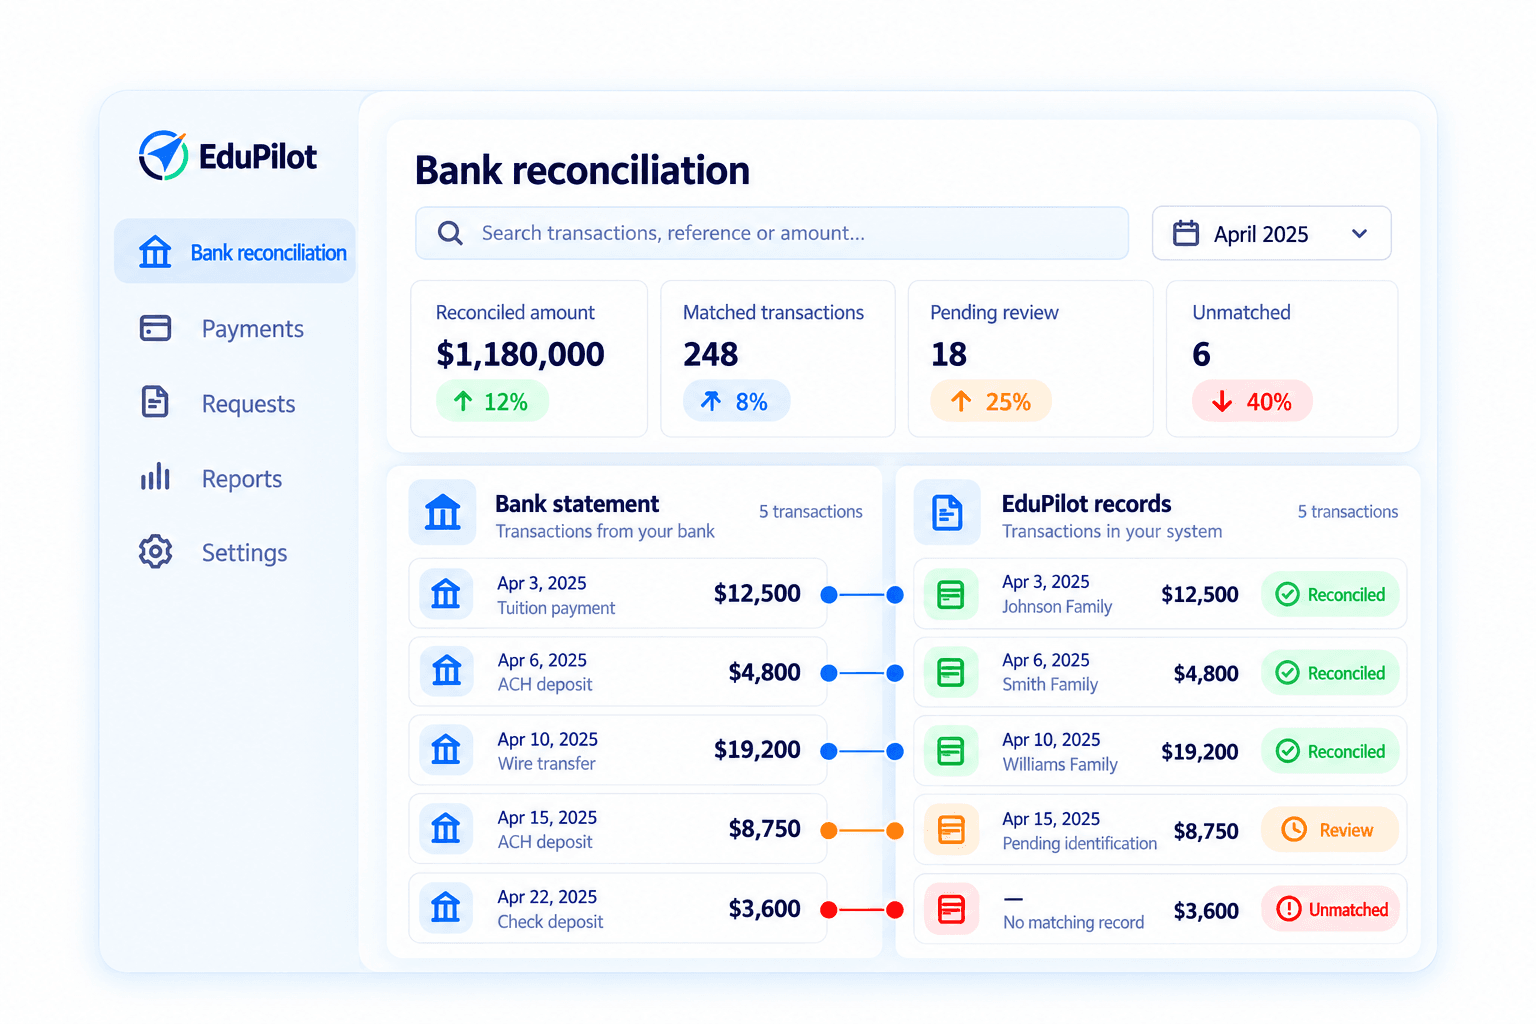Click the 8% matched transactions badge
The width and height of the screenshot is (1536, 1024).
(736, 401)
